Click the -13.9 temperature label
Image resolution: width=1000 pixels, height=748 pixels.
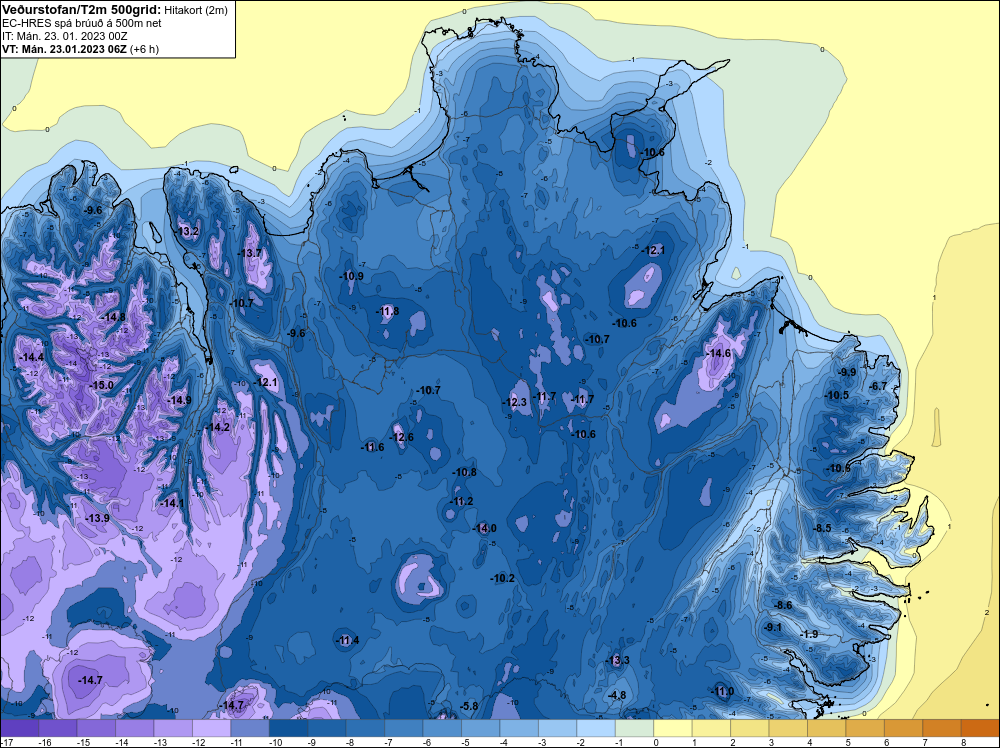pos(97,518)
